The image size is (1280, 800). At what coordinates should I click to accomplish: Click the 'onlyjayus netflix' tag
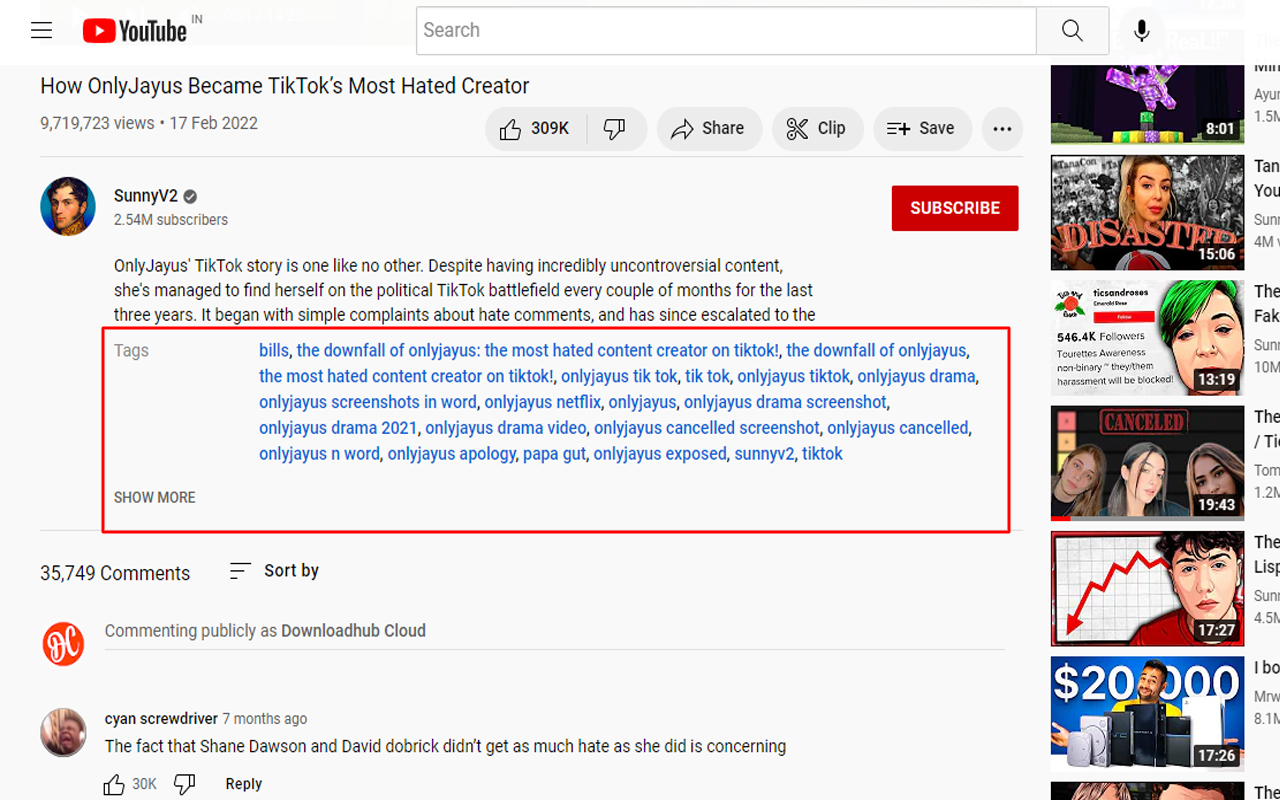coord(543,402)
